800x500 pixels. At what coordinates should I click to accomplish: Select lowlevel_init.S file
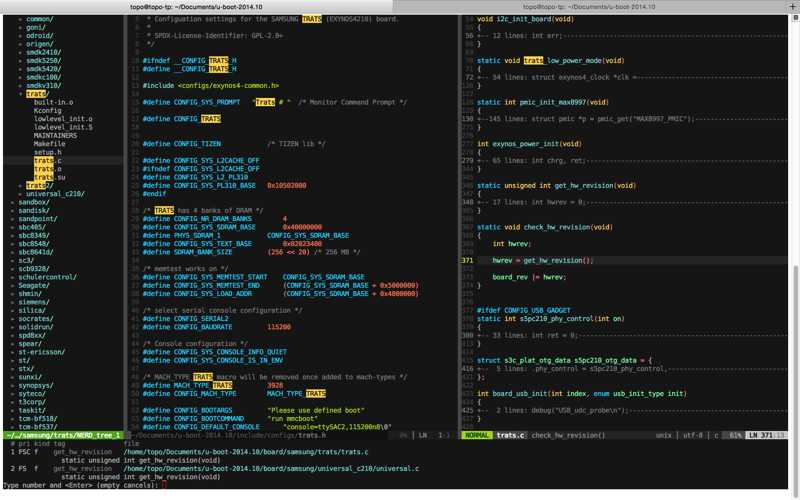63,127
